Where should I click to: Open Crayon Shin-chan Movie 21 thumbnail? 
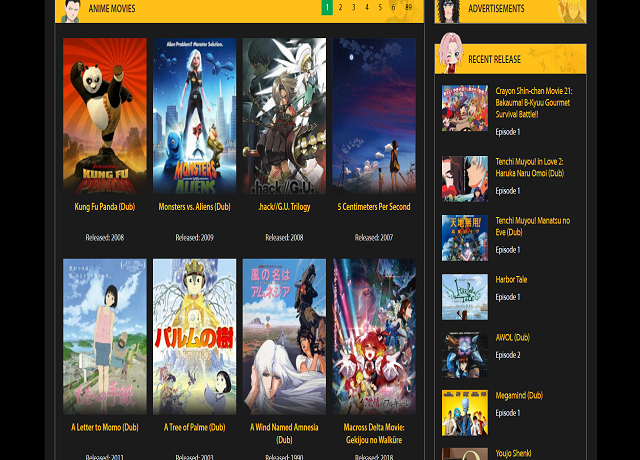[465, 108]
